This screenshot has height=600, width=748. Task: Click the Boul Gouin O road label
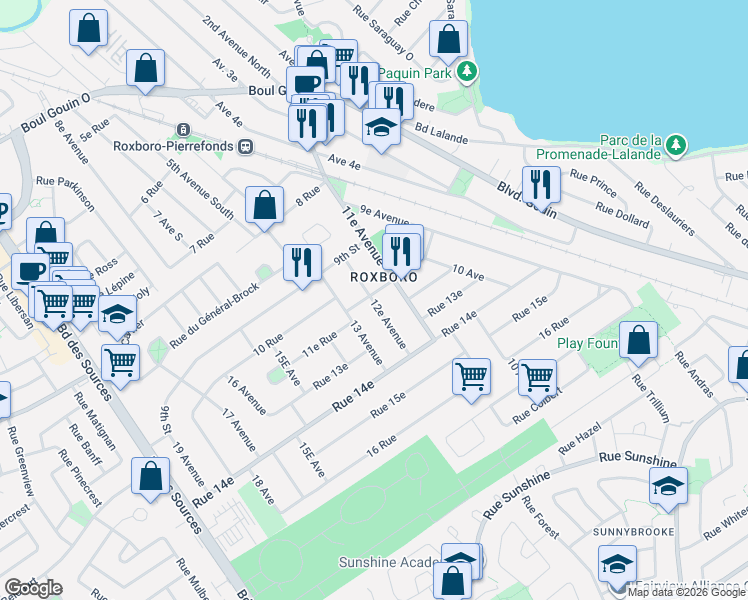(x=55, y=113)
